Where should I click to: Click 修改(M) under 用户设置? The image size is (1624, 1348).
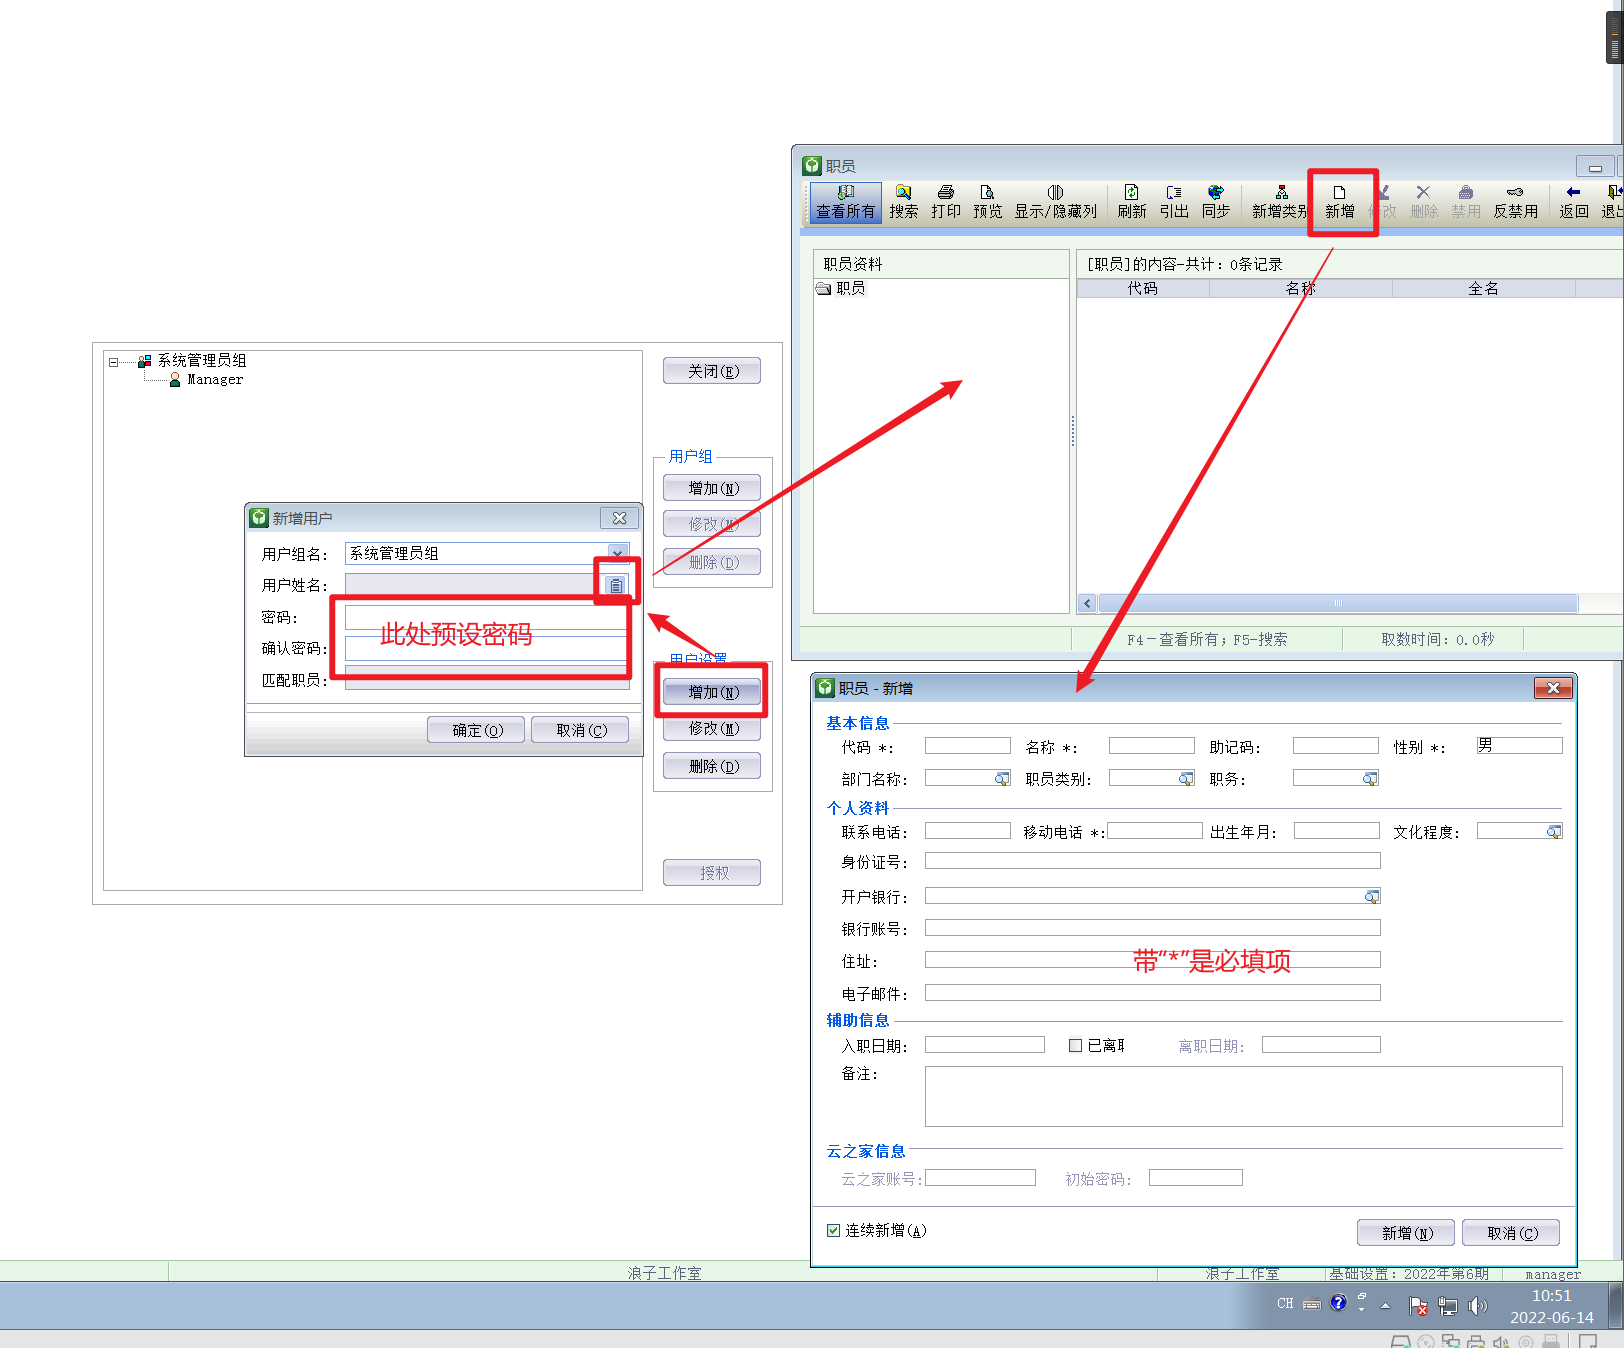(x=712, y=729)
